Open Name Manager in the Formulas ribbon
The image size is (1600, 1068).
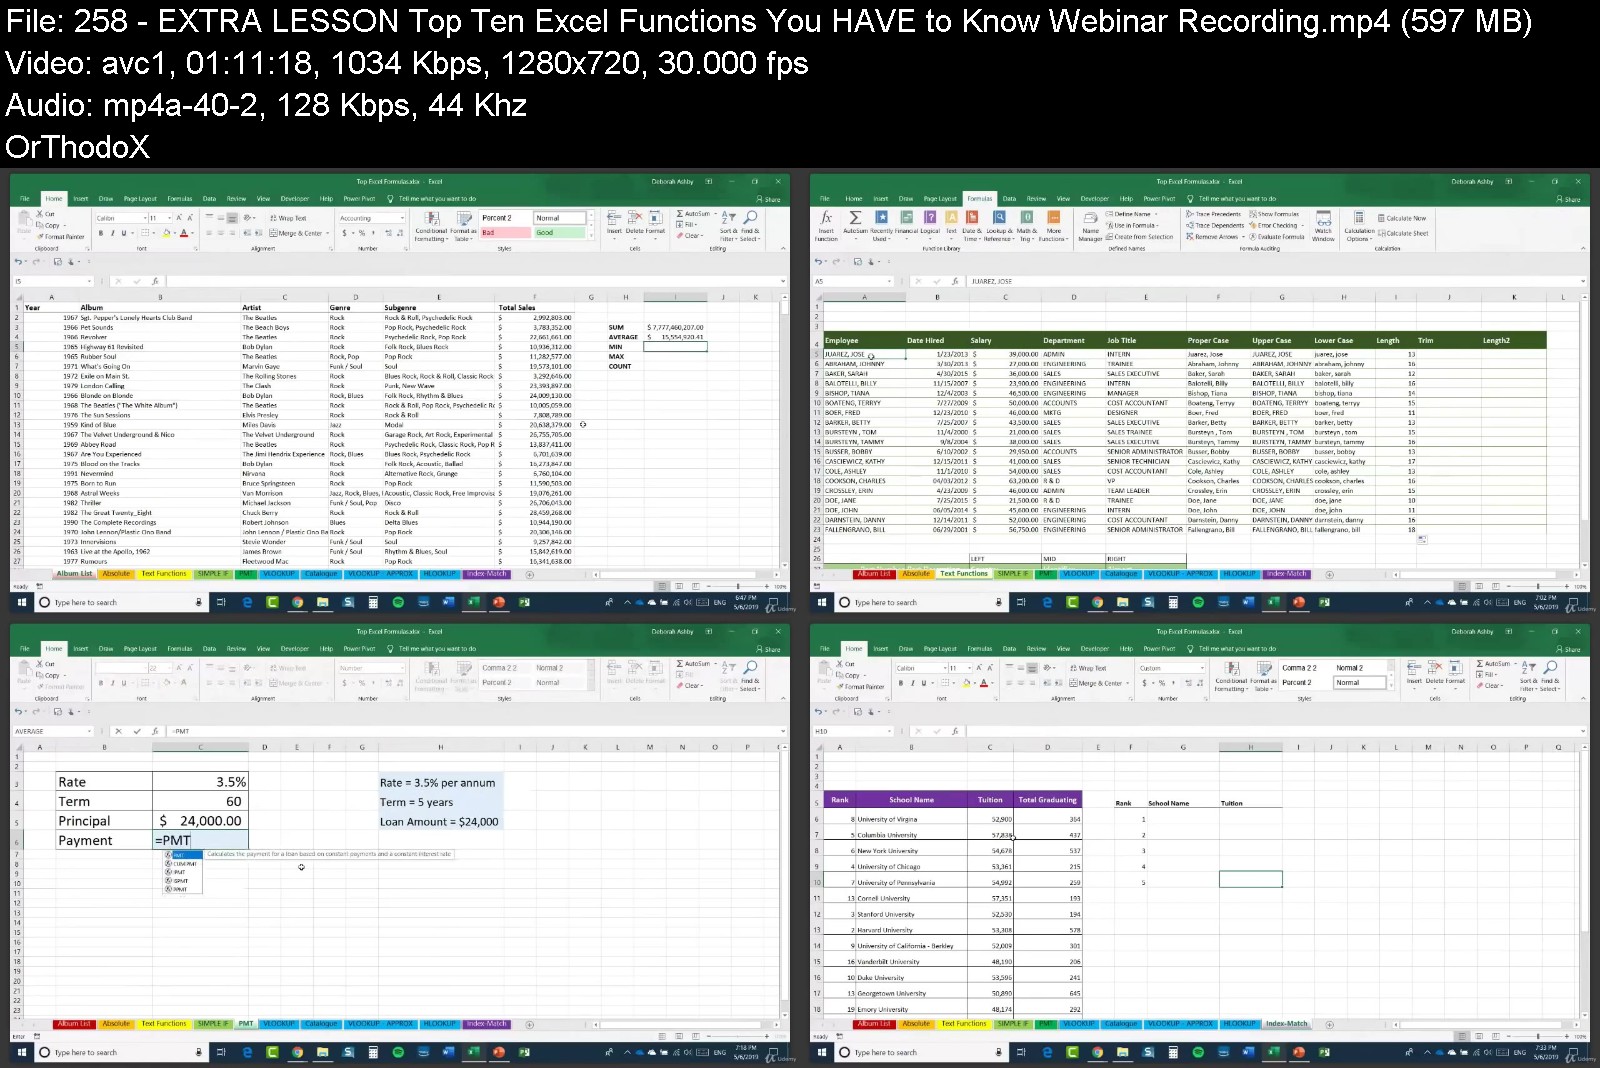point(1090,225)
